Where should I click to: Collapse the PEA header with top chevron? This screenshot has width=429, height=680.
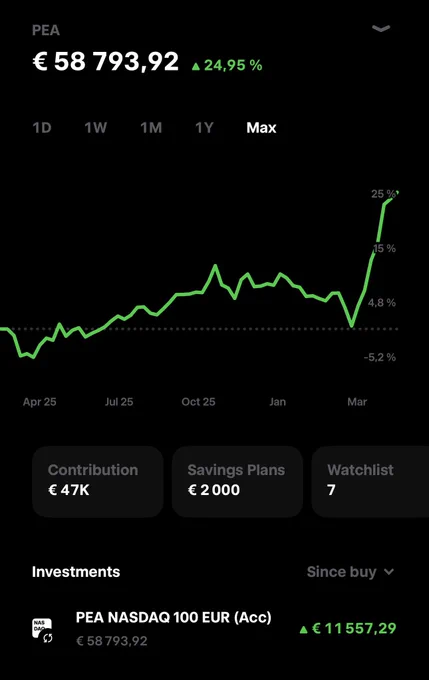tap(381, 29)
